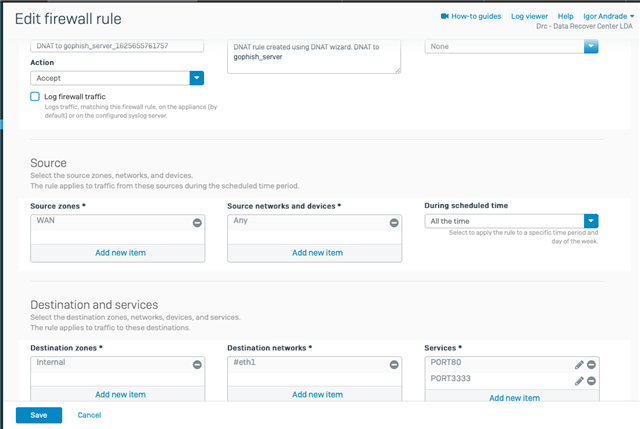Remove Any from Source networks and devices
Image resolution: width=640 pixels, height=429 pixels.
(x=394, y=222)
